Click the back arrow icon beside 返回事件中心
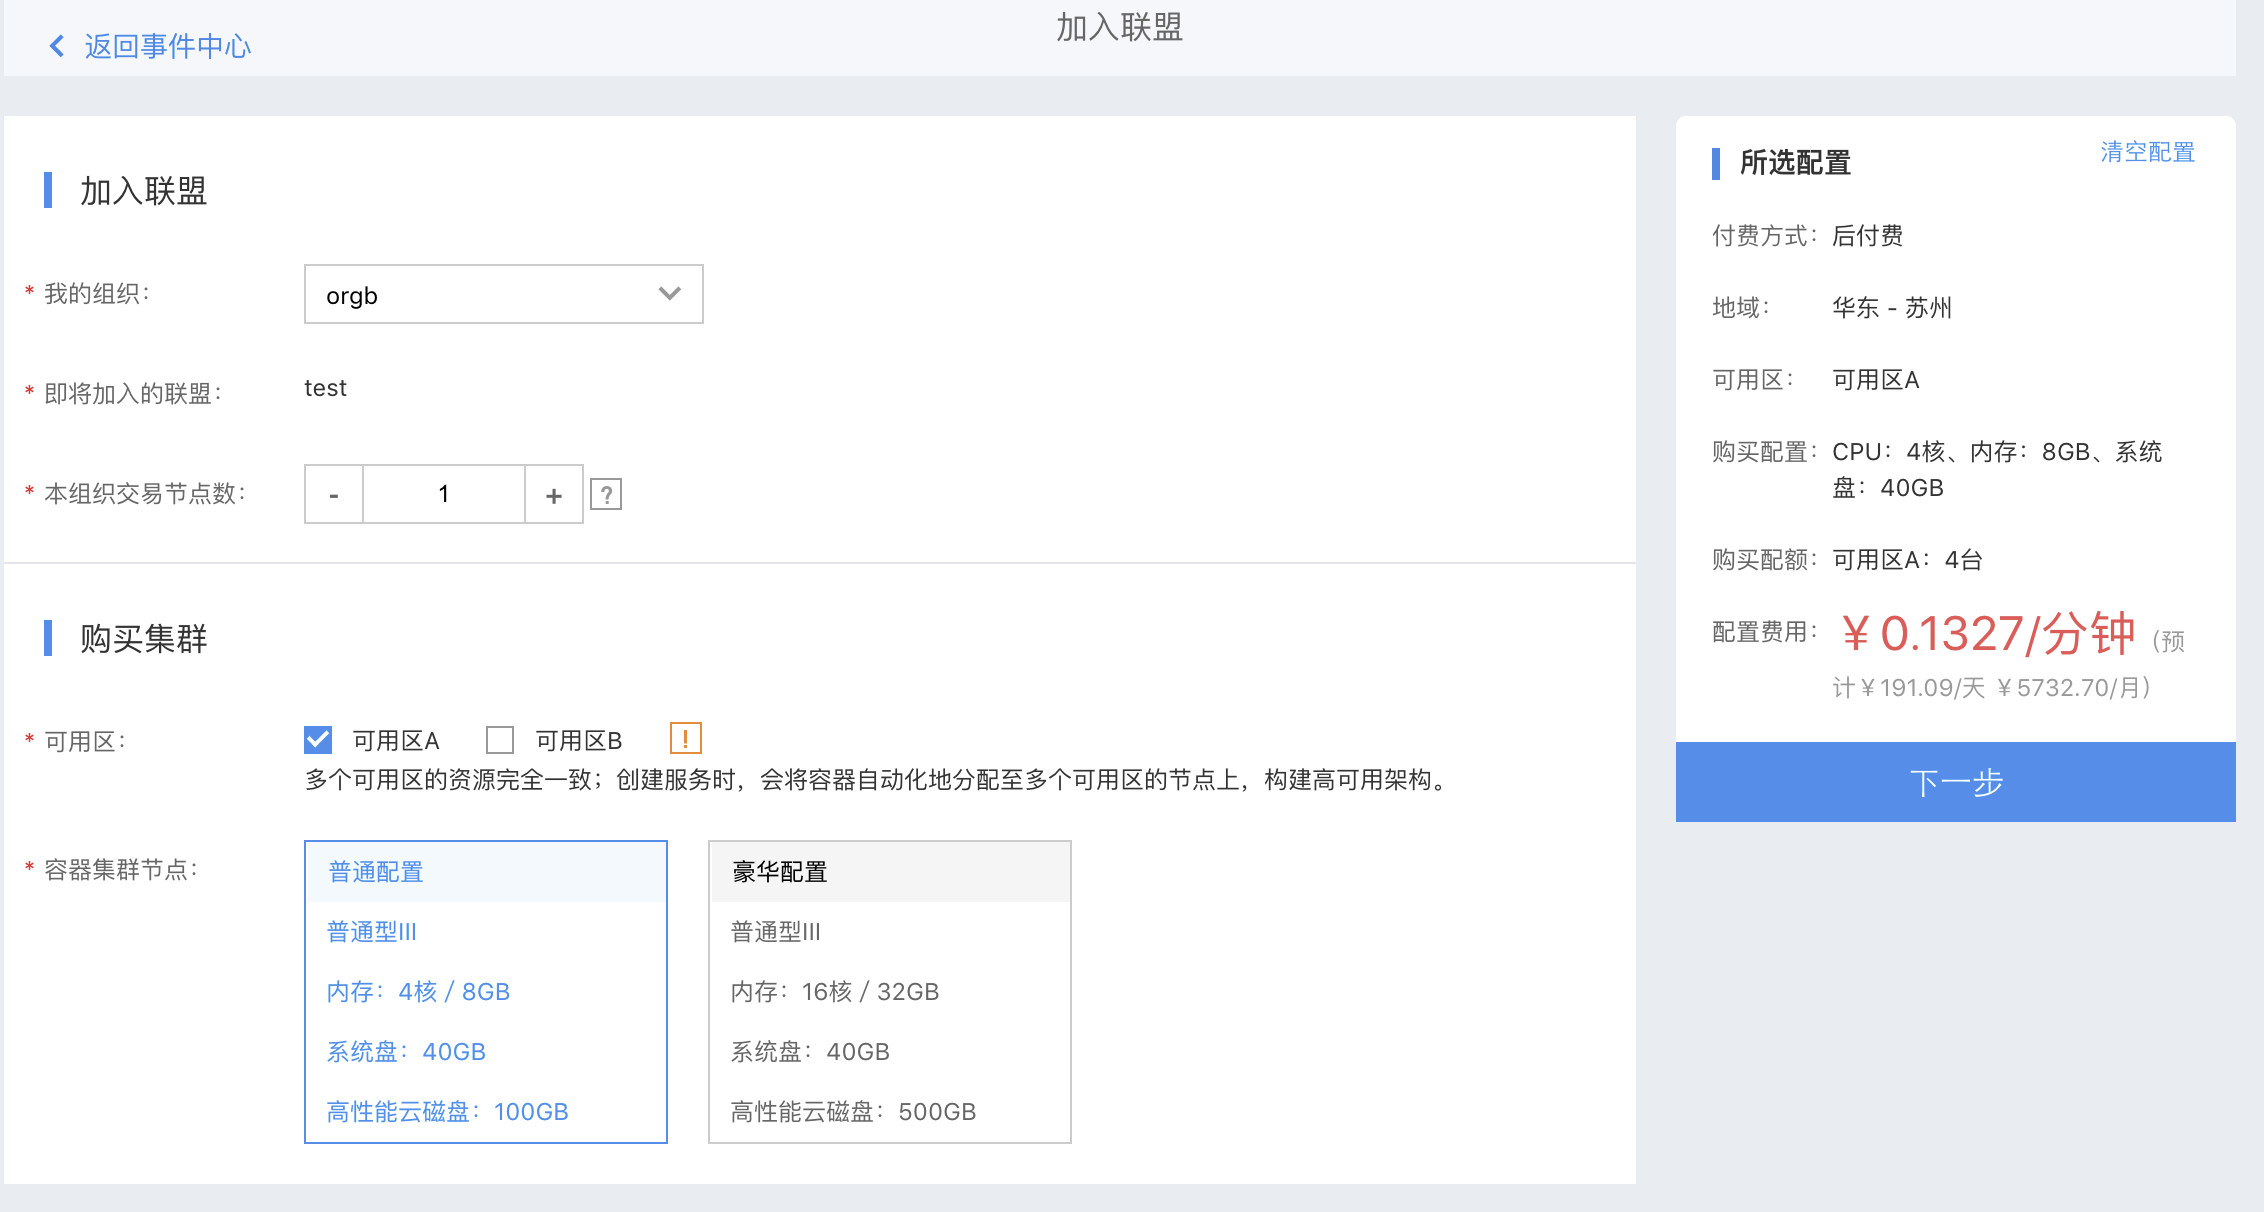 tap(57, 46)
